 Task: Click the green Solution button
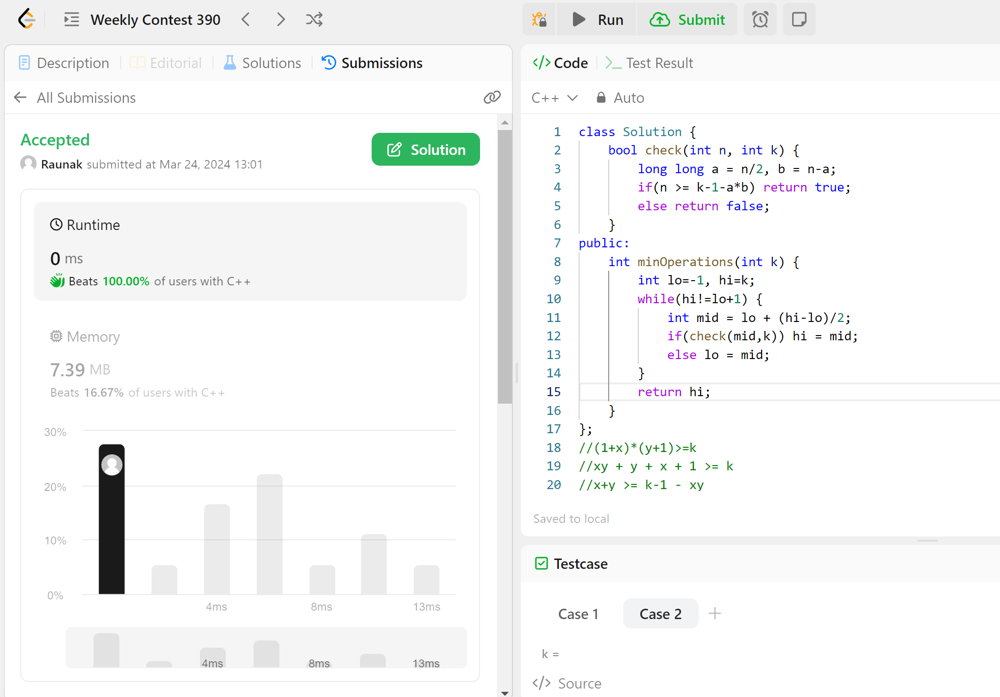[x=426, y=149]
